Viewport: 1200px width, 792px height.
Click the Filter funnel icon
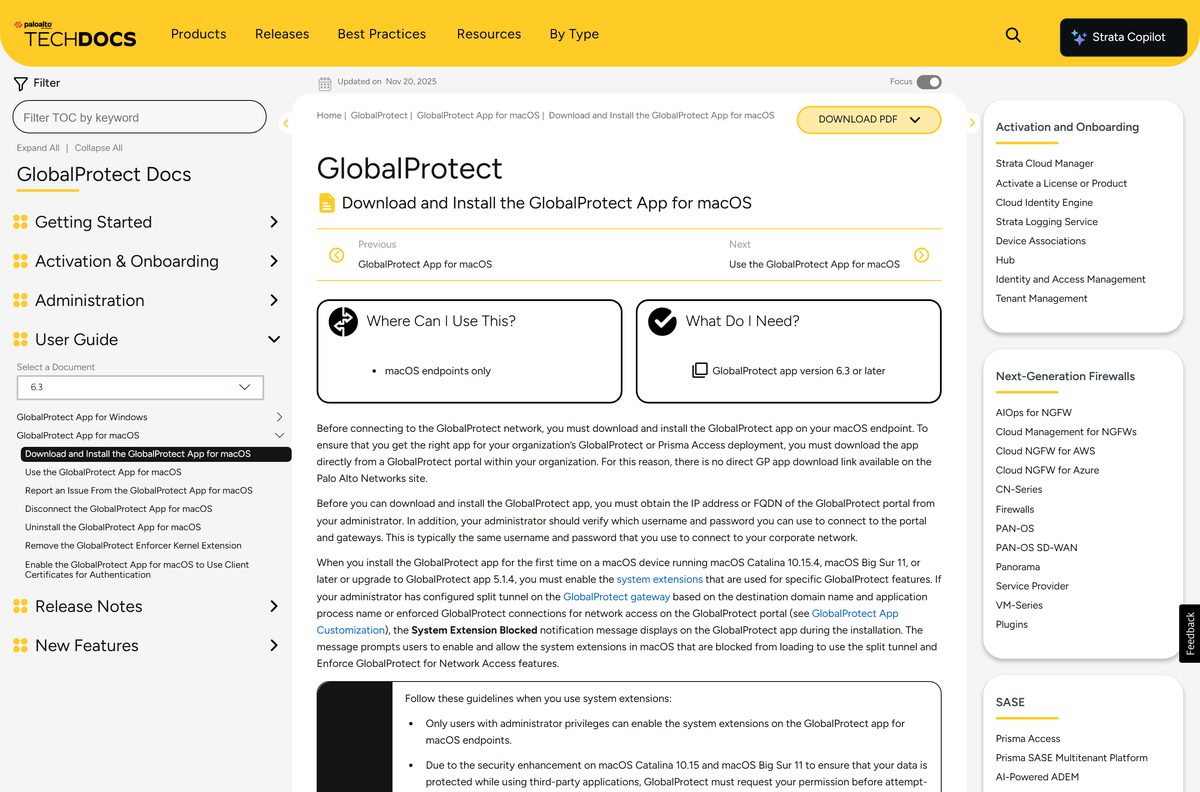20,83
